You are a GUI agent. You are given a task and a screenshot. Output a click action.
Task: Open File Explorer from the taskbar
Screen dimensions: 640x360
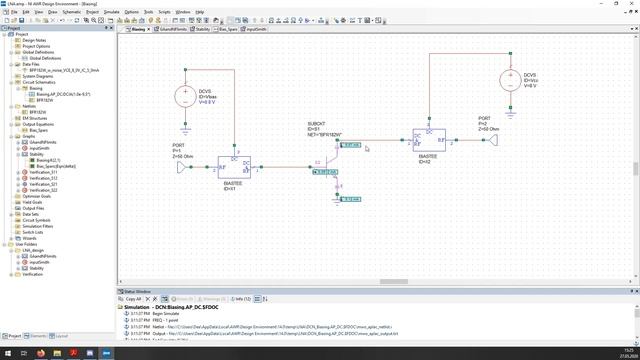point(57,353)
